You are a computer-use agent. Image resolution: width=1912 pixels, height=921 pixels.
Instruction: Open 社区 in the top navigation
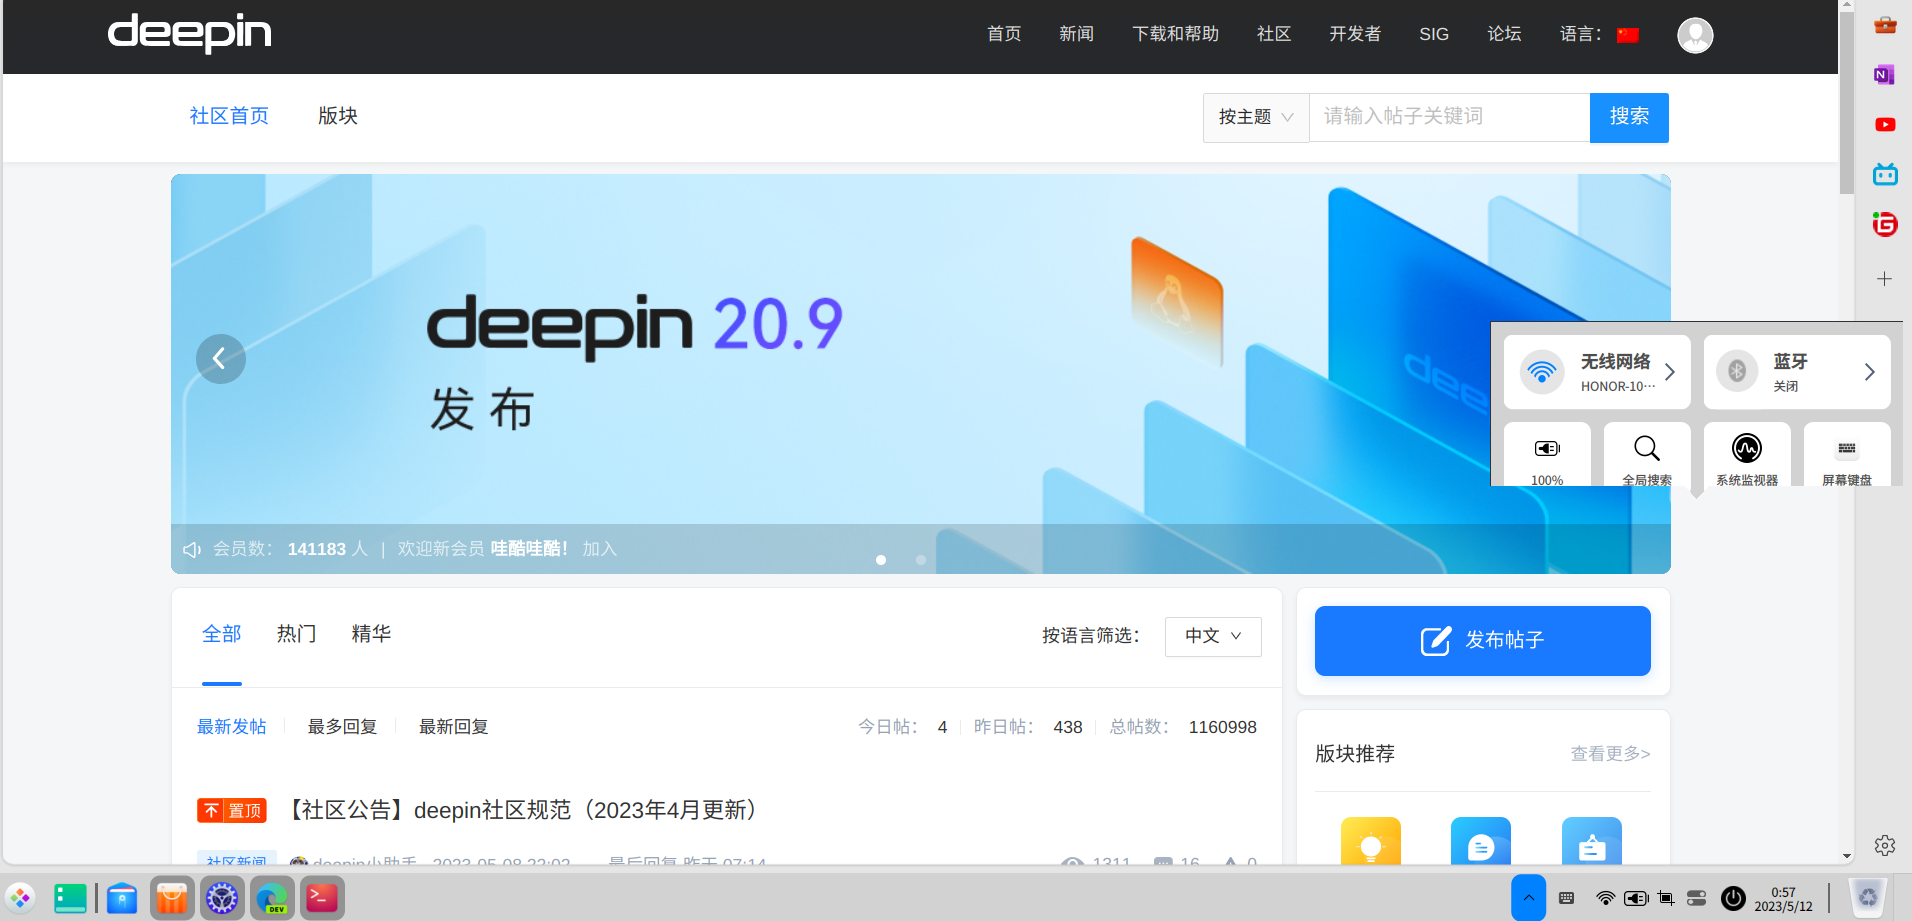pyautogui.click(x=1274, y=34)
